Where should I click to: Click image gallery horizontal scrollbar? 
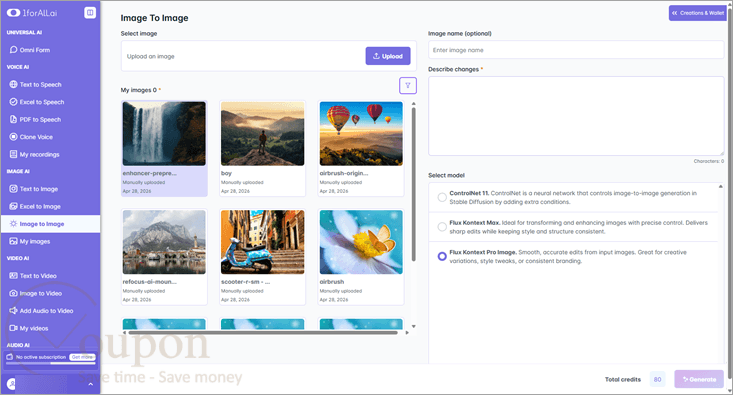pyautogui.click(x=263, y=332)
